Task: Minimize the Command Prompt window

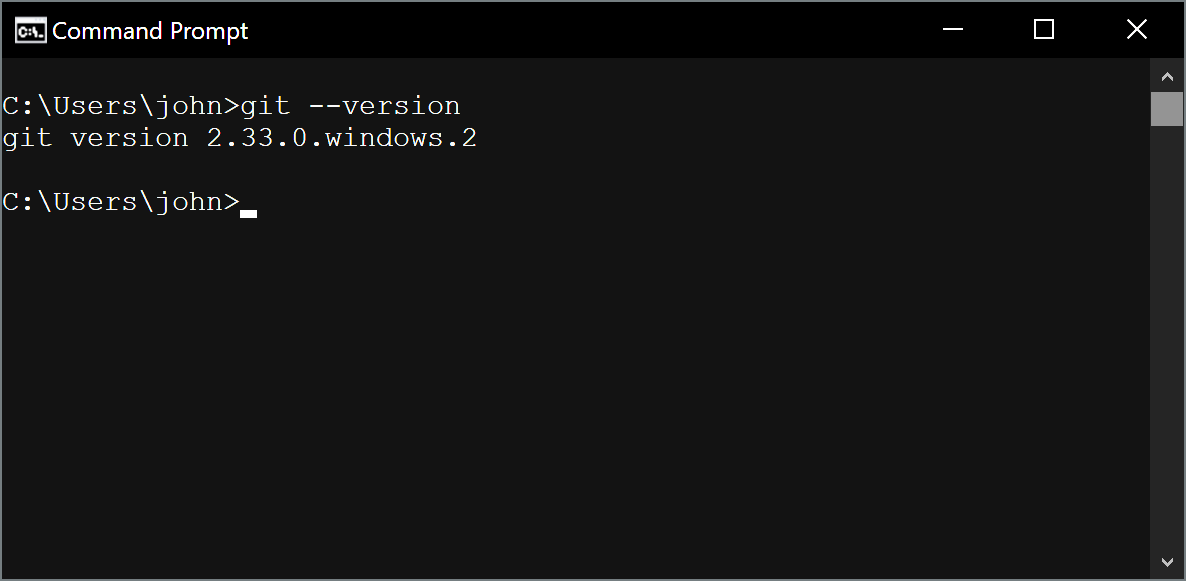Action: pos(953,30)
